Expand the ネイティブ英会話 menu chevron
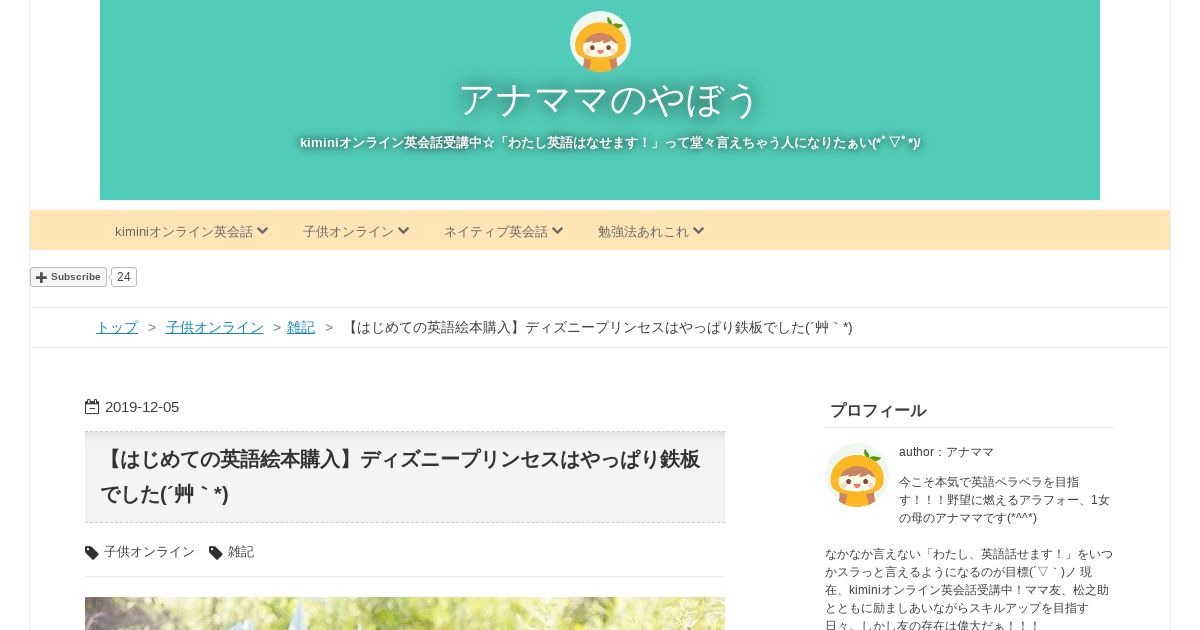The height and width of the screenshot is (630, 1200). coord(557,231)
